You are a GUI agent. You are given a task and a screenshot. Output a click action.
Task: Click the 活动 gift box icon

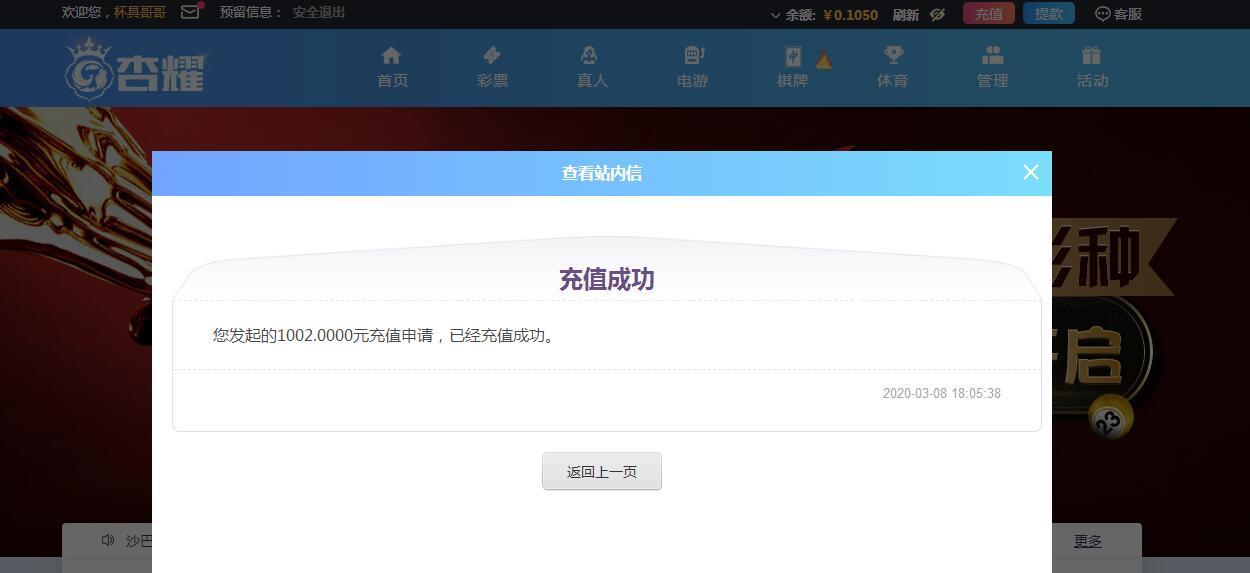coord(1091,56)
